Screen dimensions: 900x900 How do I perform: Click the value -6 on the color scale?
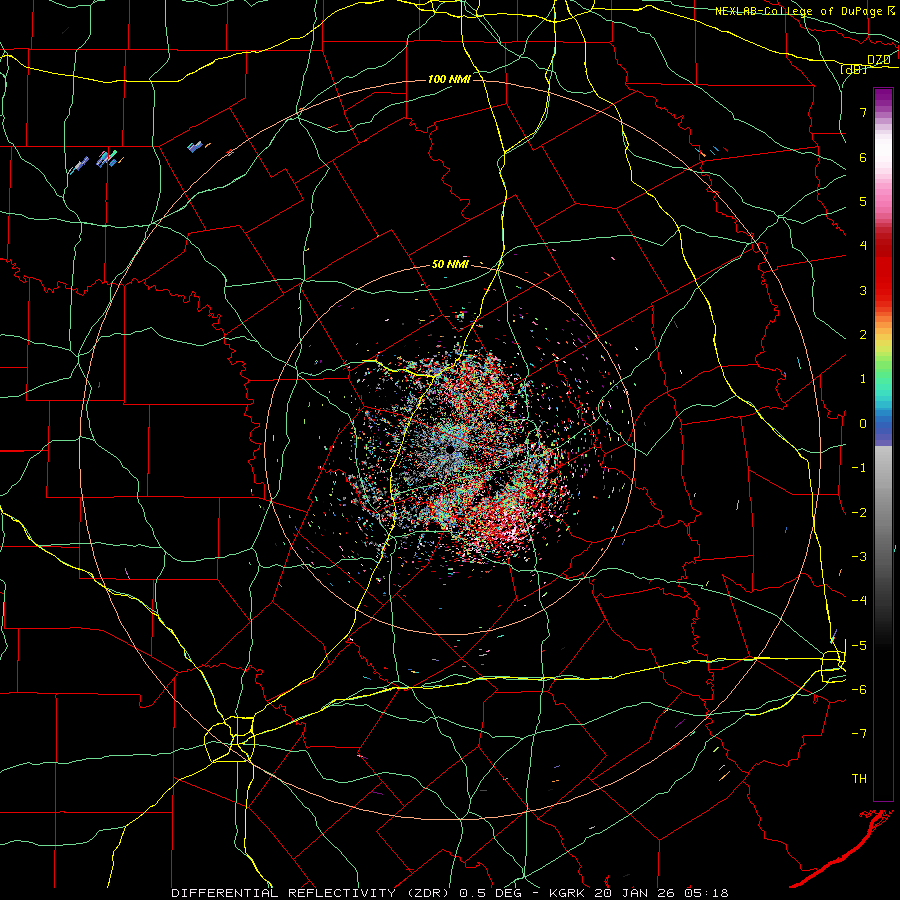(x=859, y=690)
